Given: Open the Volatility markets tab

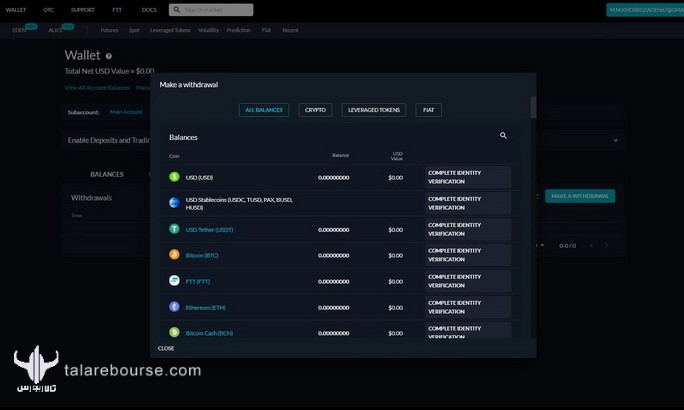Looking at the screenshot, I should pyautogui.click(x=209, y=30).
